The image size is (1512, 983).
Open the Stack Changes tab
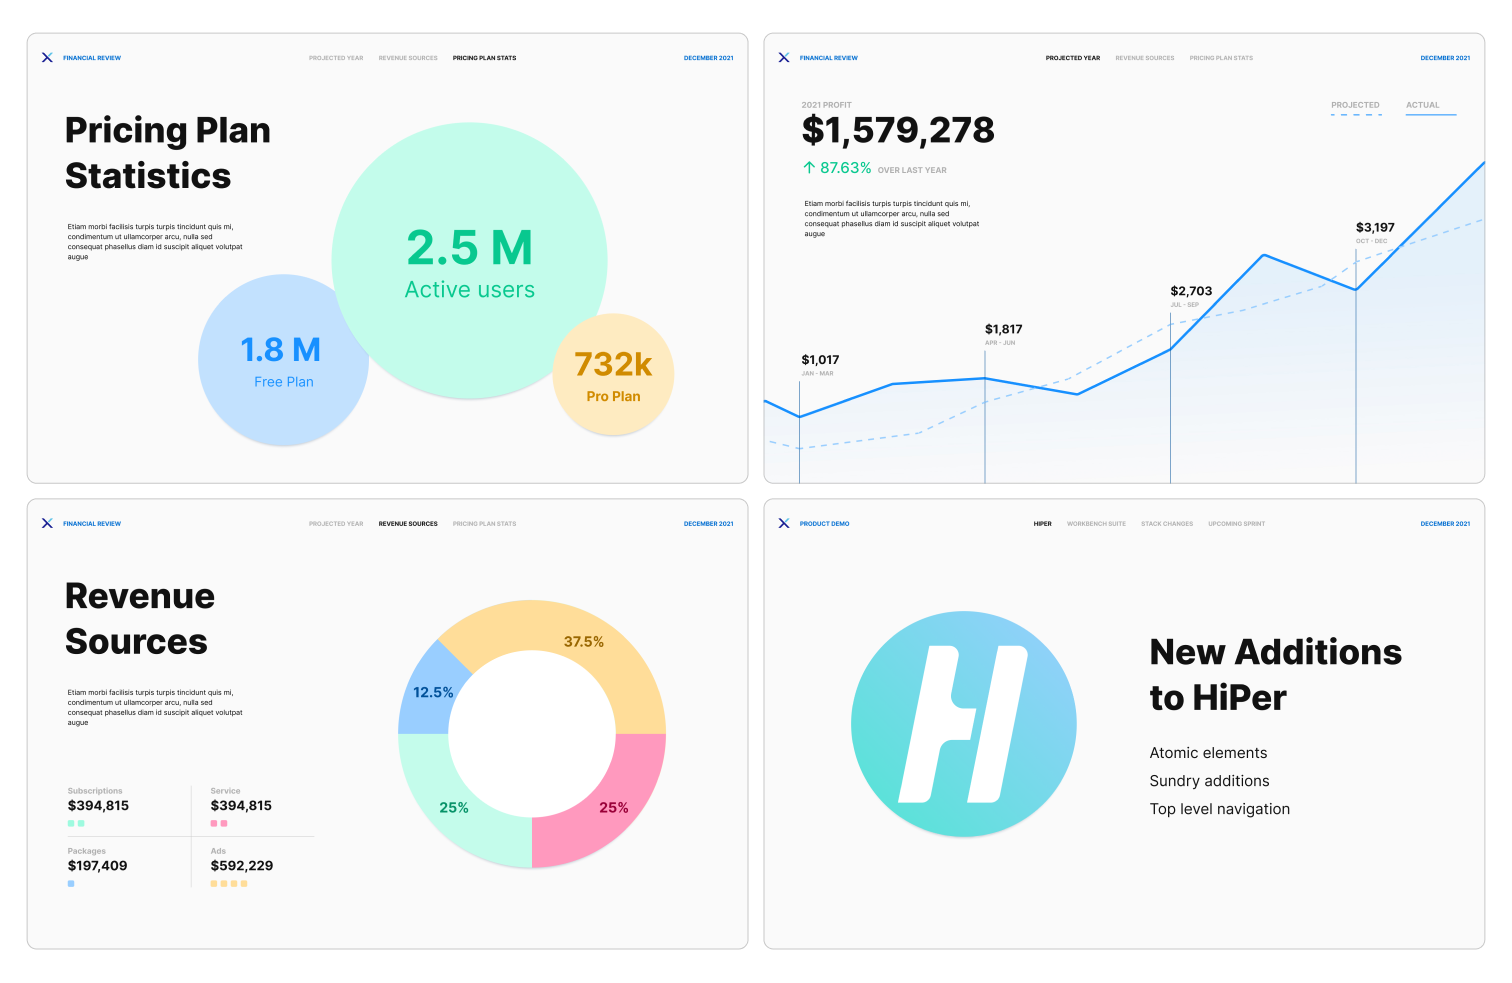pyautogui.click(x=1167, y=524)
